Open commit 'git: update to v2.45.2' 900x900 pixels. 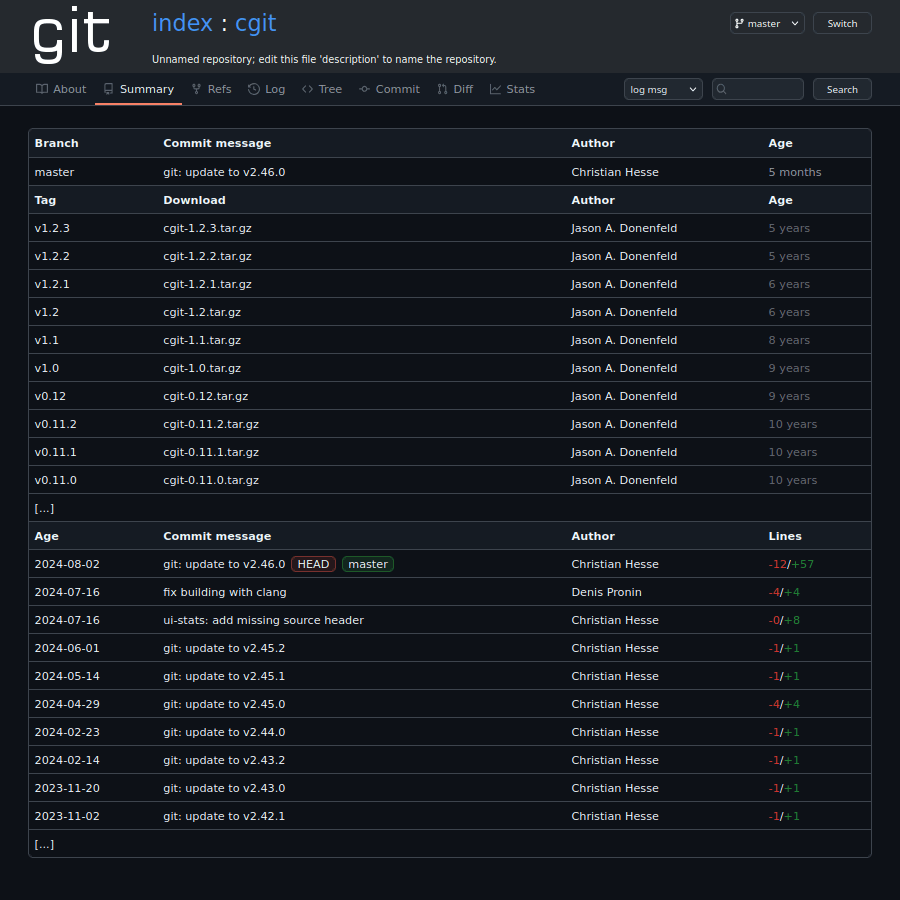click(x=224, y=648)
